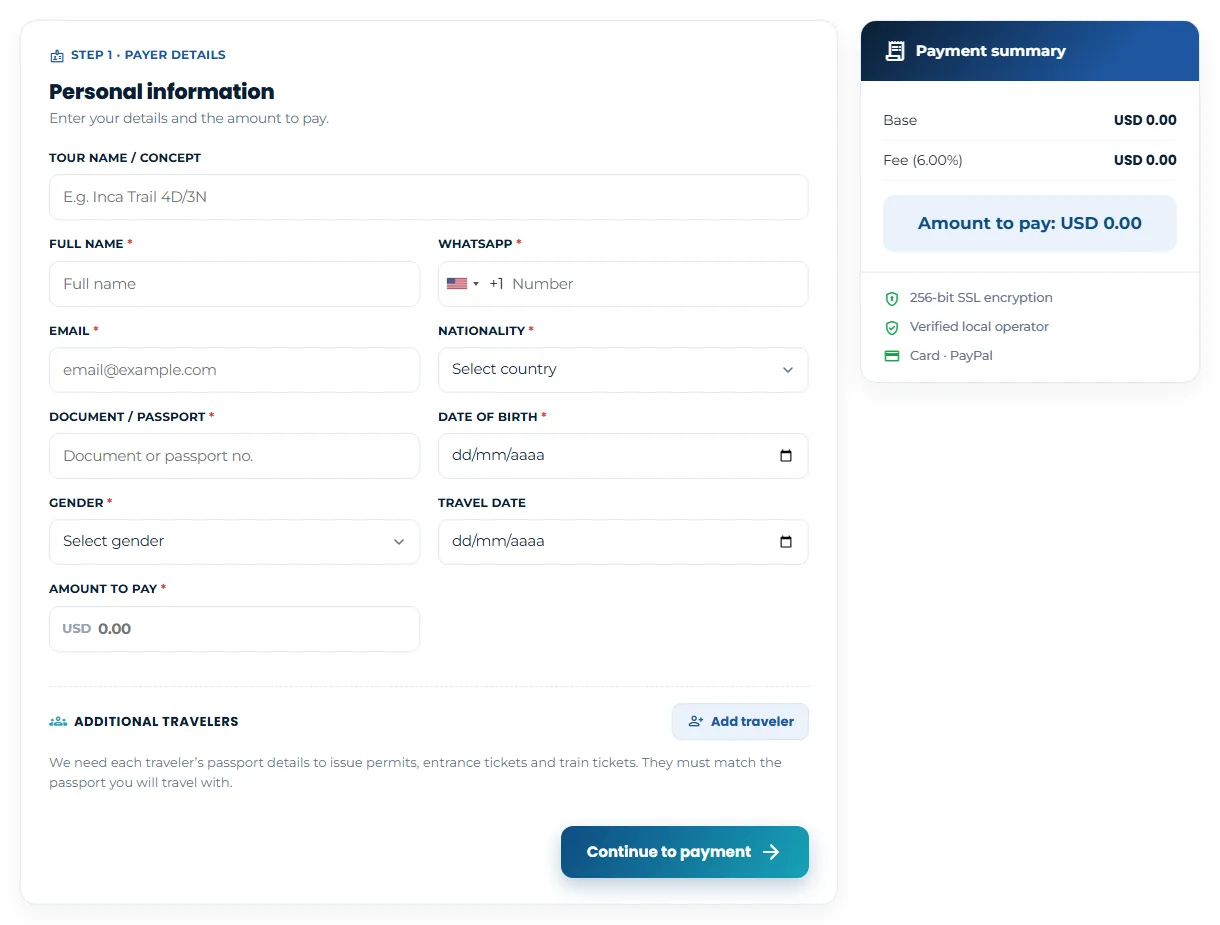Open the Nationality country dropdown
Image resolution: width=1220 pixels, height=925 pixels.
[623, 370]
